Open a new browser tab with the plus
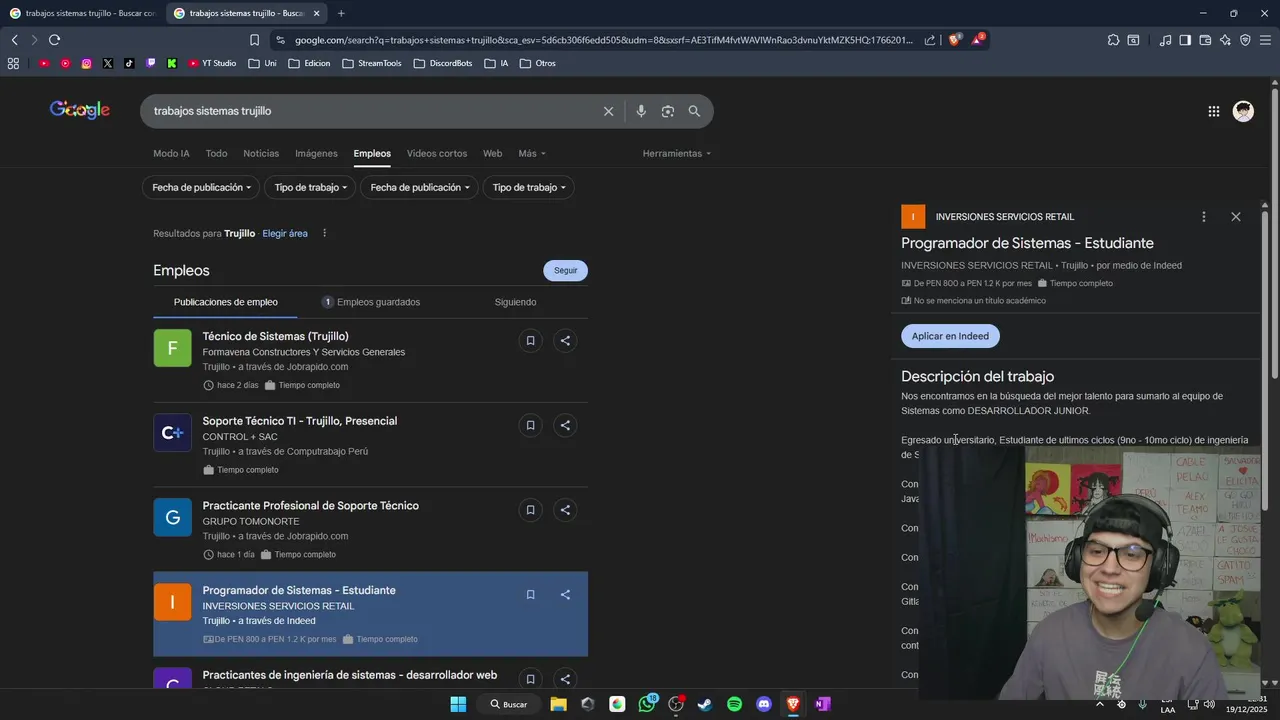This screenshot has height=720, width=1280. point(341,13)
